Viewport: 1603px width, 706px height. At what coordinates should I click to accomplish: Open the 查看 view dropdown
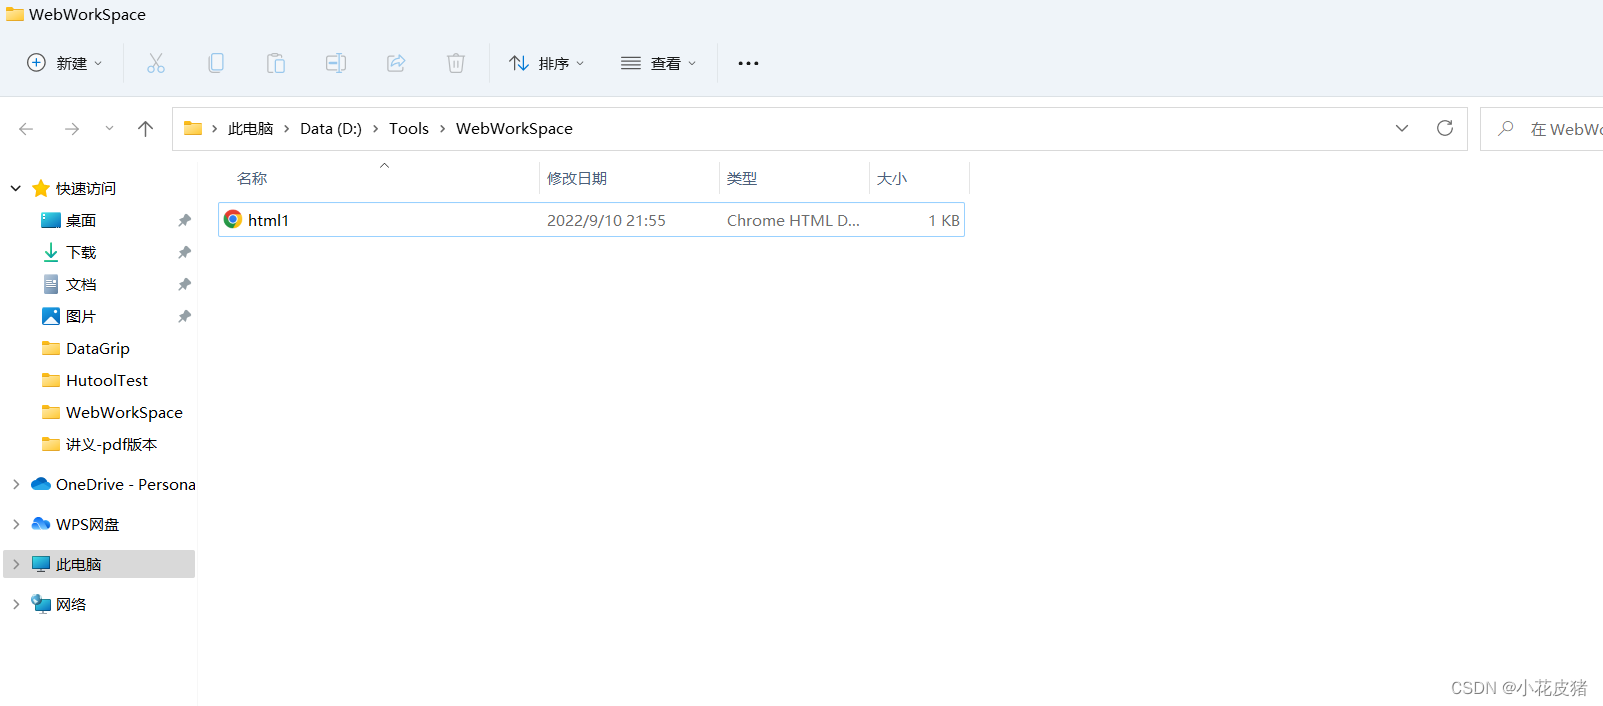pos(658,63)
